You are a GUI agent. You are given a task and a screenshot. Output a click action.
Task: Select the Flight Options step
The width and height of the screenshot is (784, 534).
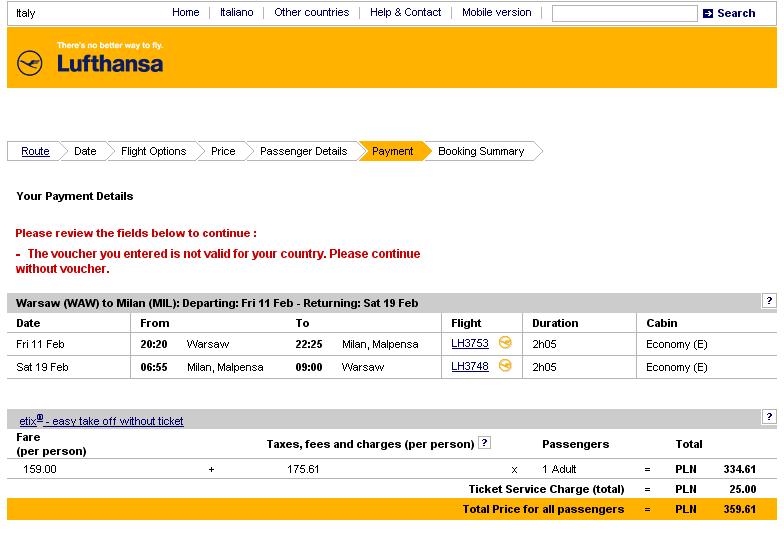click(x=154, y=151)
